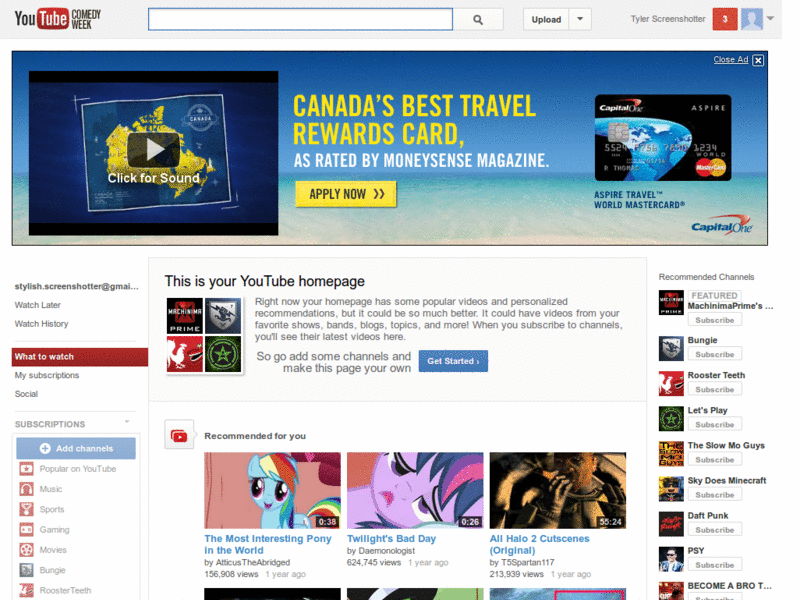Close the ad with the X icon
The image size is (800, 600).
pos(758,60)
